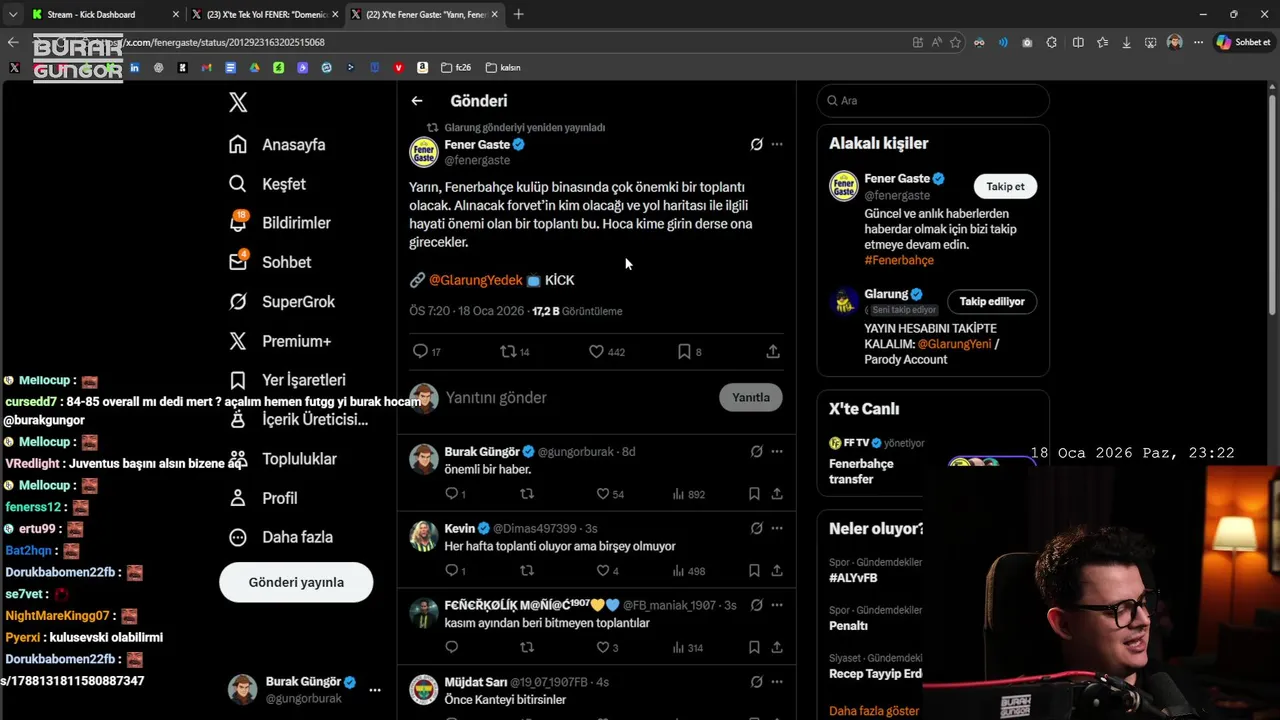Screen dimensions: 1280x720
Task: Click the reply icon with 17 replies
Action: tap(420, 351)
